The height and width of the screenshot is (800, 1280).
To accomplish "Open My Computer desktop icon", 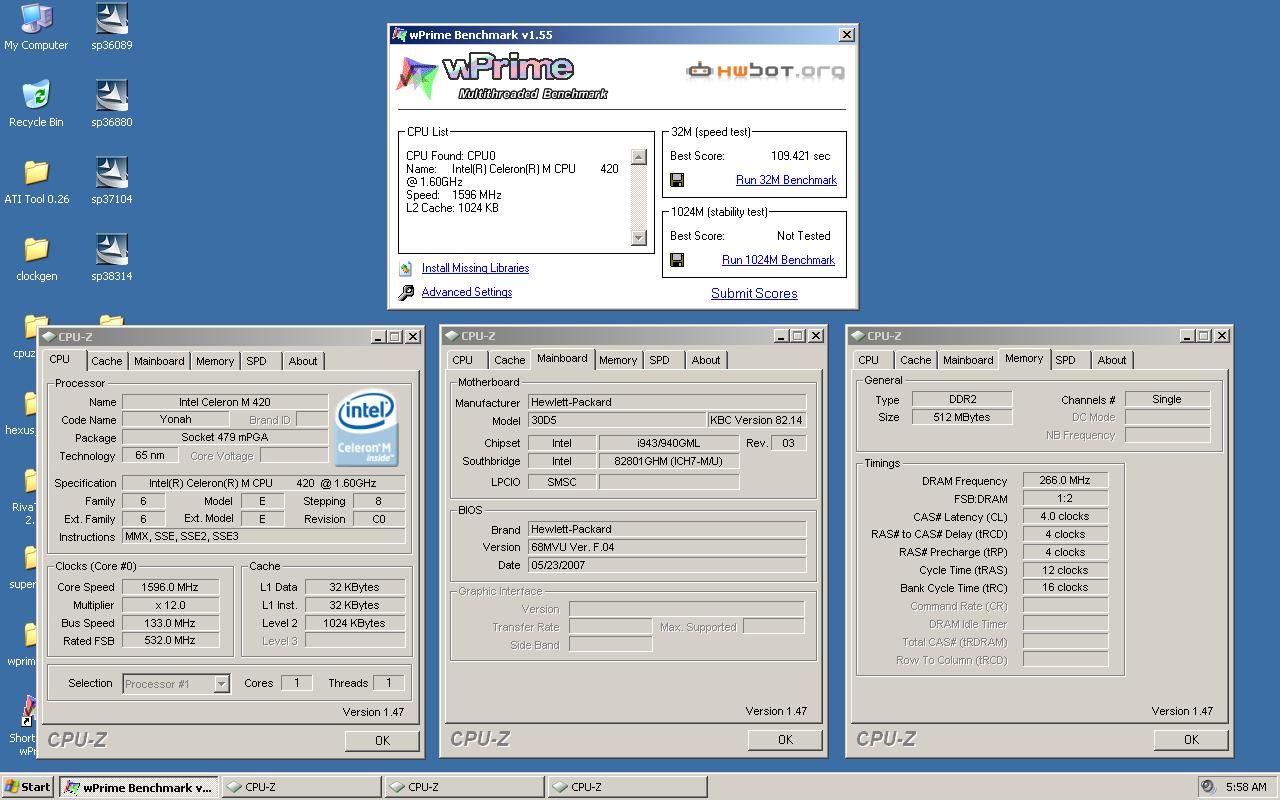I will point(36,27).
